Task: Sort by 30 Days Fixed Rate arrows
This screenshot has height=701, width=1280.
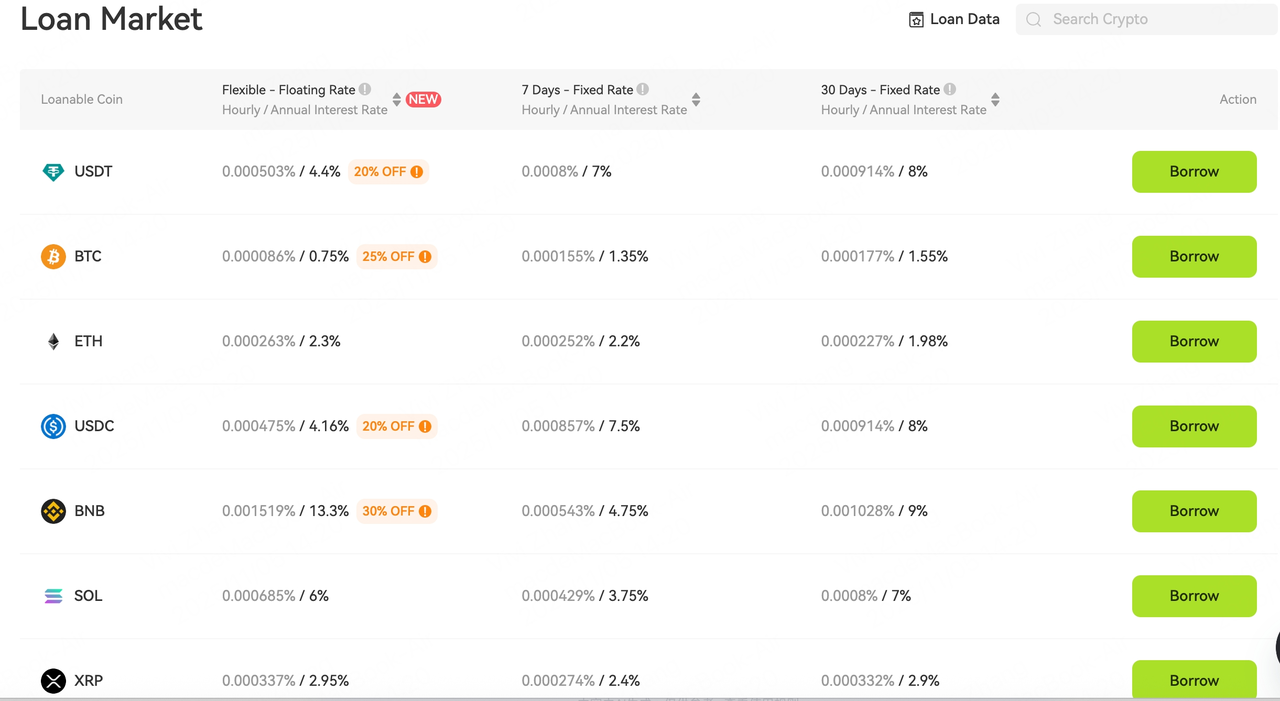Action: pos(995,99)
